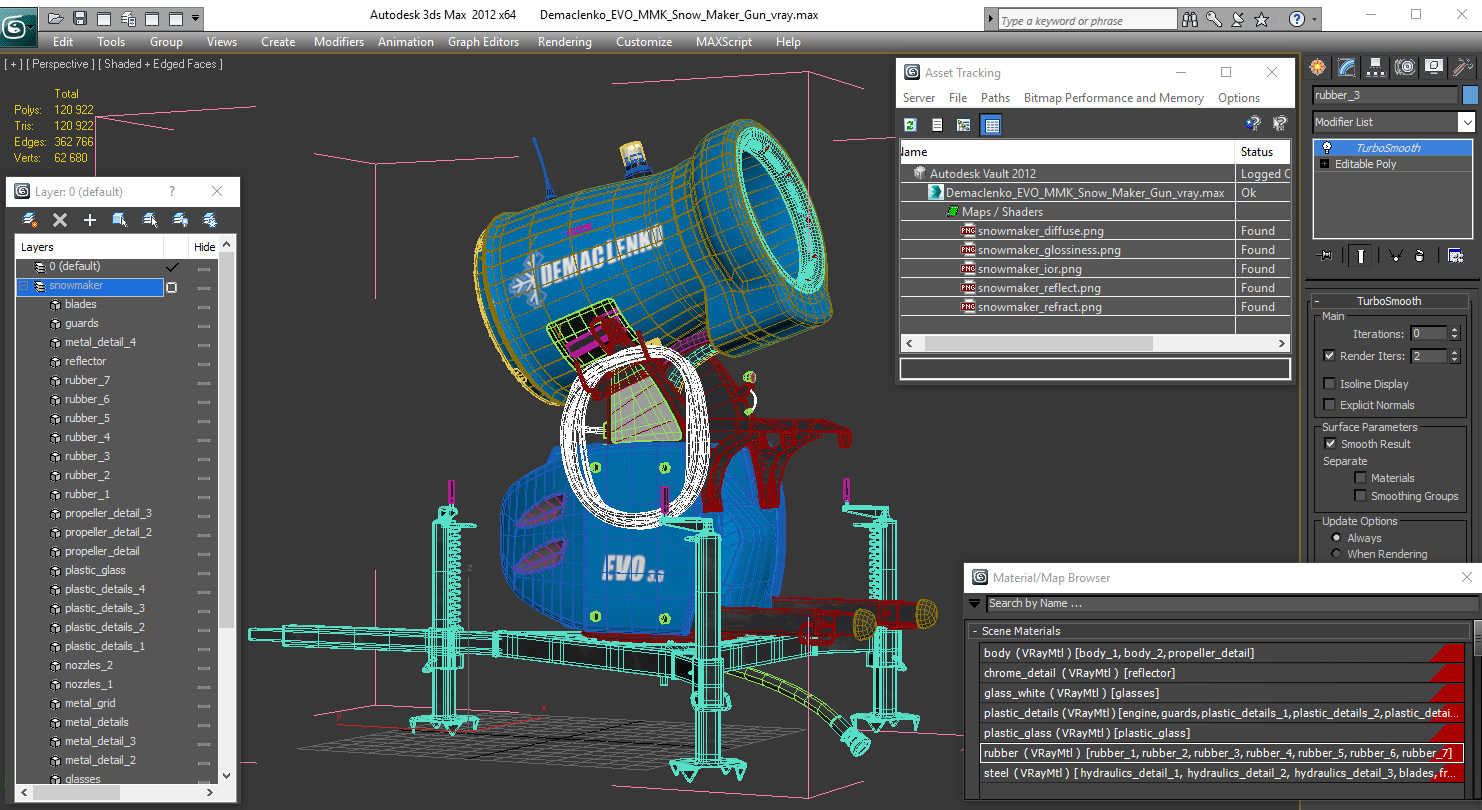The image size is (1482, 810).
Task: Toggle TurboSmooth modifier lightbulb
Action: pos(1326,147)
